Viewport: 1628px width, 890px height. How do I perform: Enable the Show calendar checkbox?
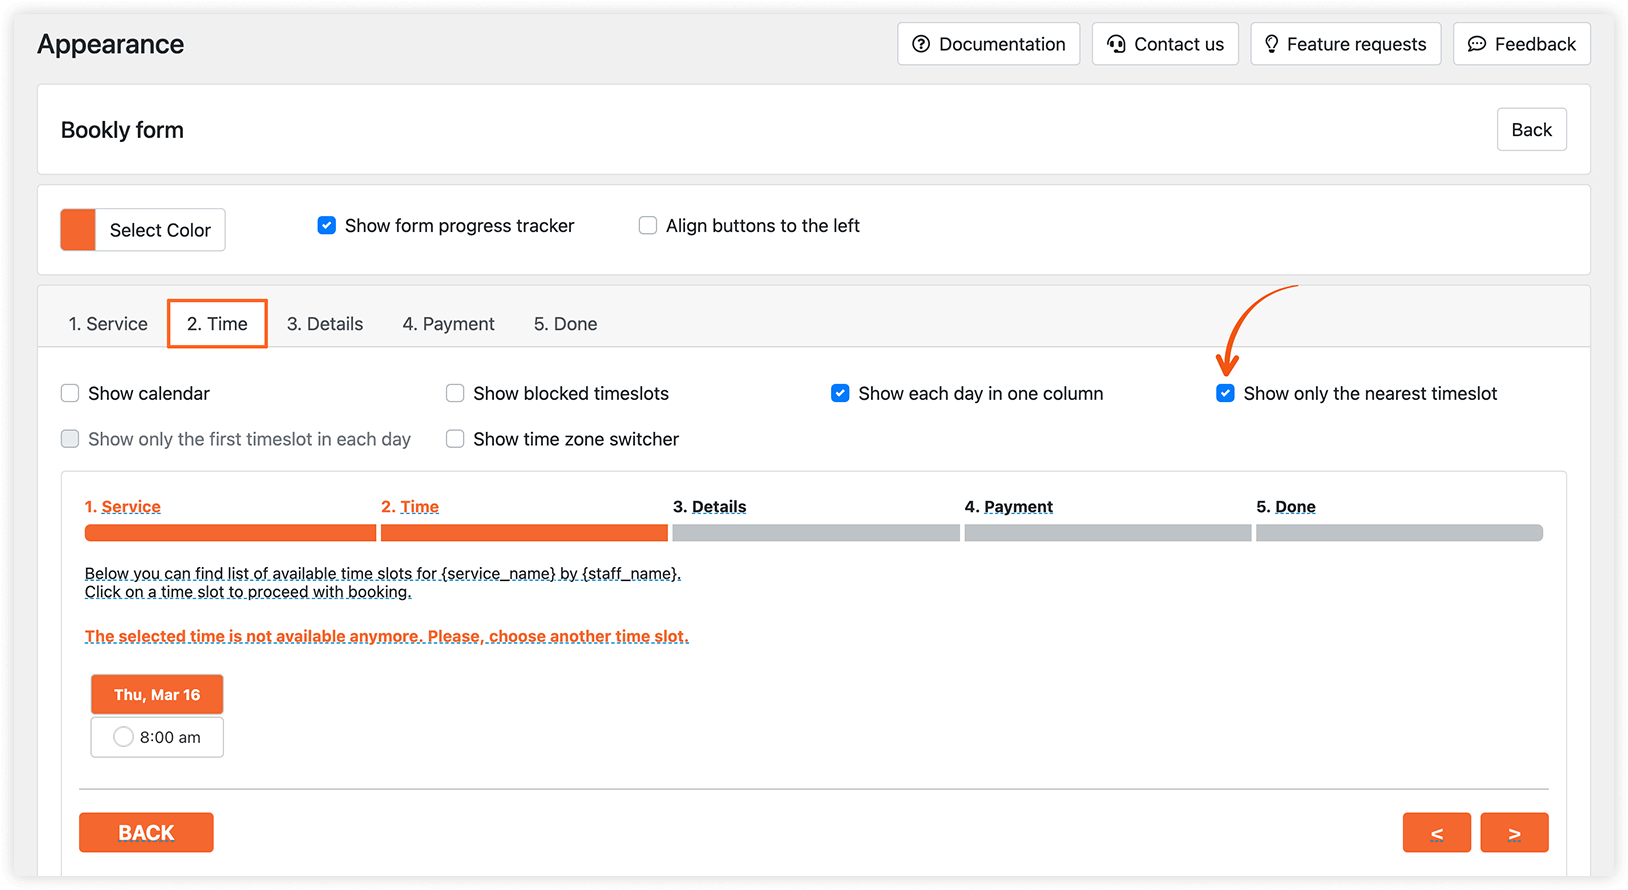pos(70,393)
